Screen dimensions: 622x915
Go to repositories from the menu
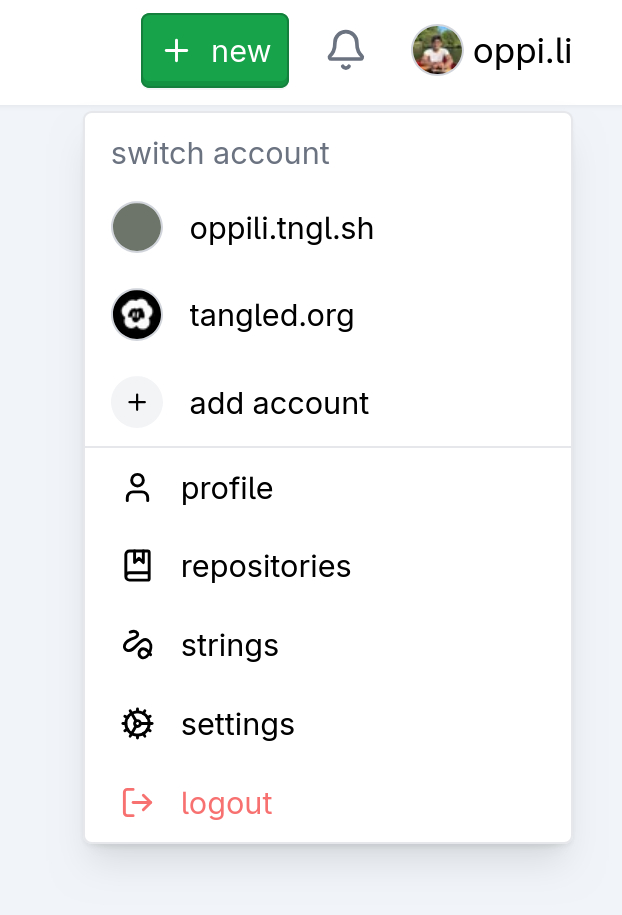coord(266,566)
